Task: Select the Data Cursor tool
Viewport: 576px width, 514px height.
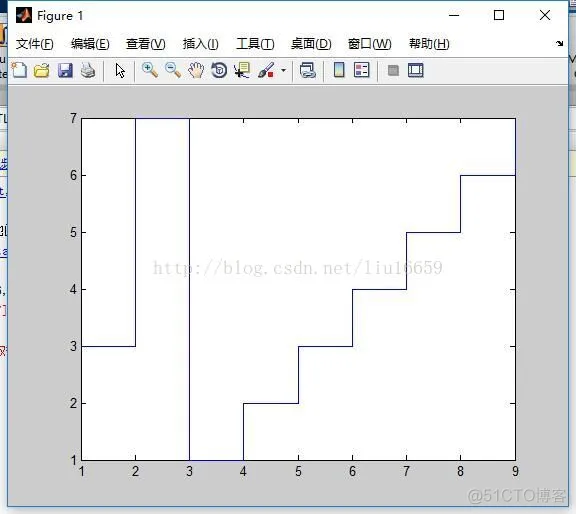Action: point(242,70)
